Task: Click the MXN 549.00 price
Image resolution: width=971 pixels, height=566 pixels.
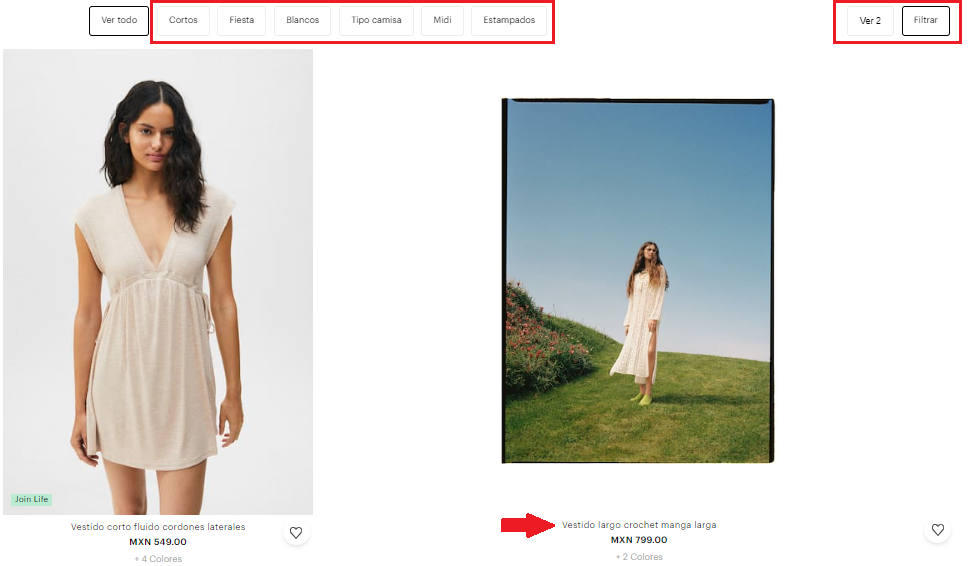Action: coord(158,542)
